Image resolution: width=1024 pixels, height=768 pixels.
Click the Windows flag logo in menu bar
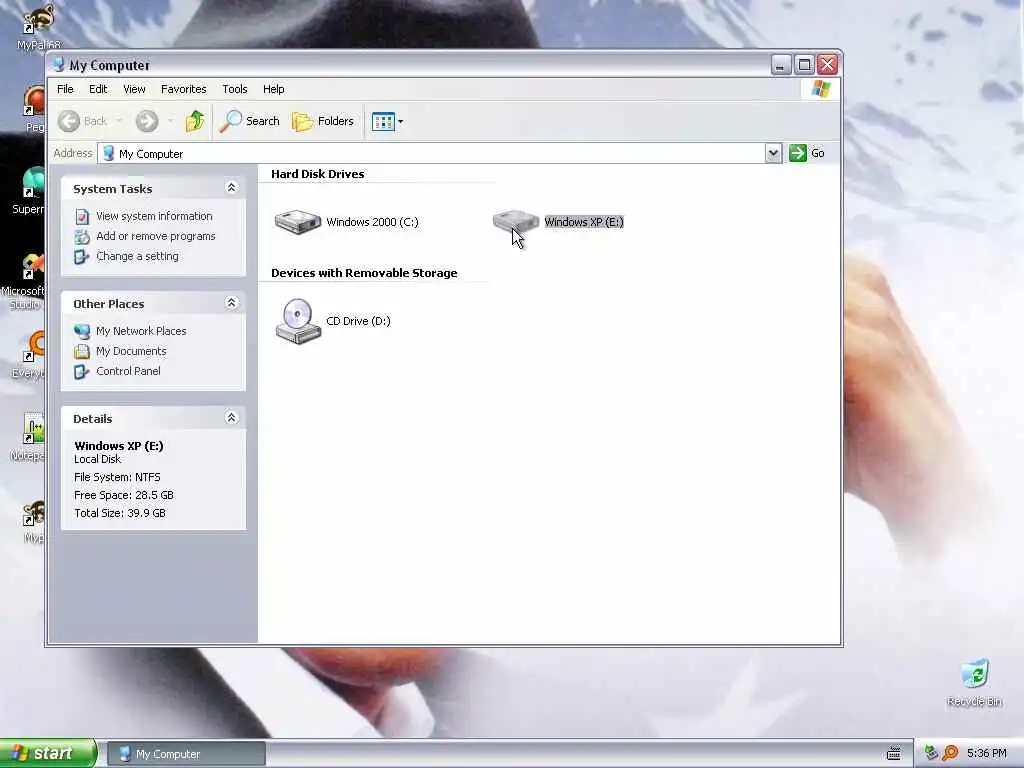tap(820, 89)
